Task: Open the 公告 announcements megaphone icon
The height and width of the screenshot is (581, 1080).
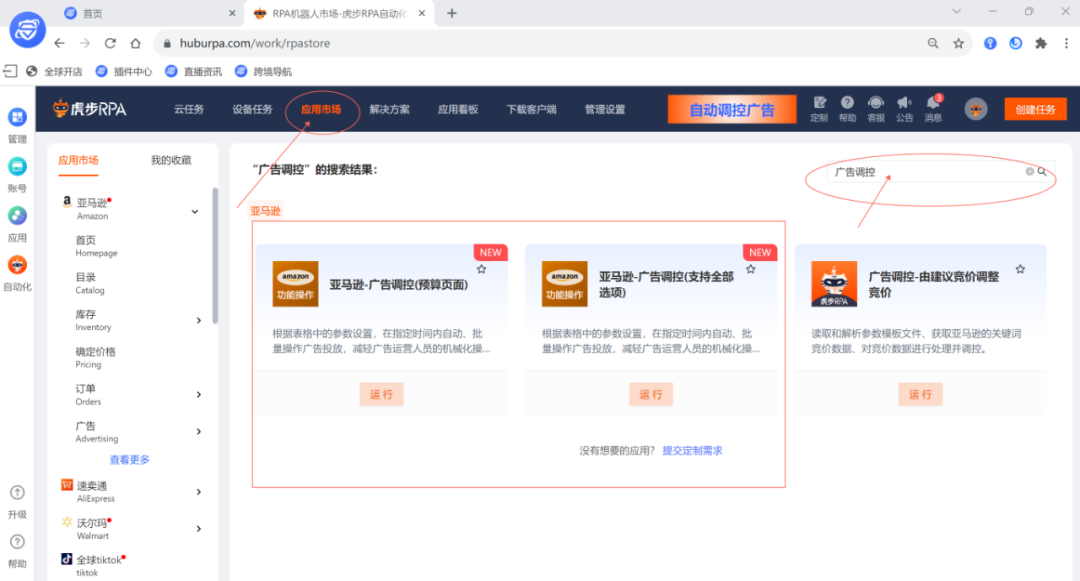Action: (x=904, y=109)
